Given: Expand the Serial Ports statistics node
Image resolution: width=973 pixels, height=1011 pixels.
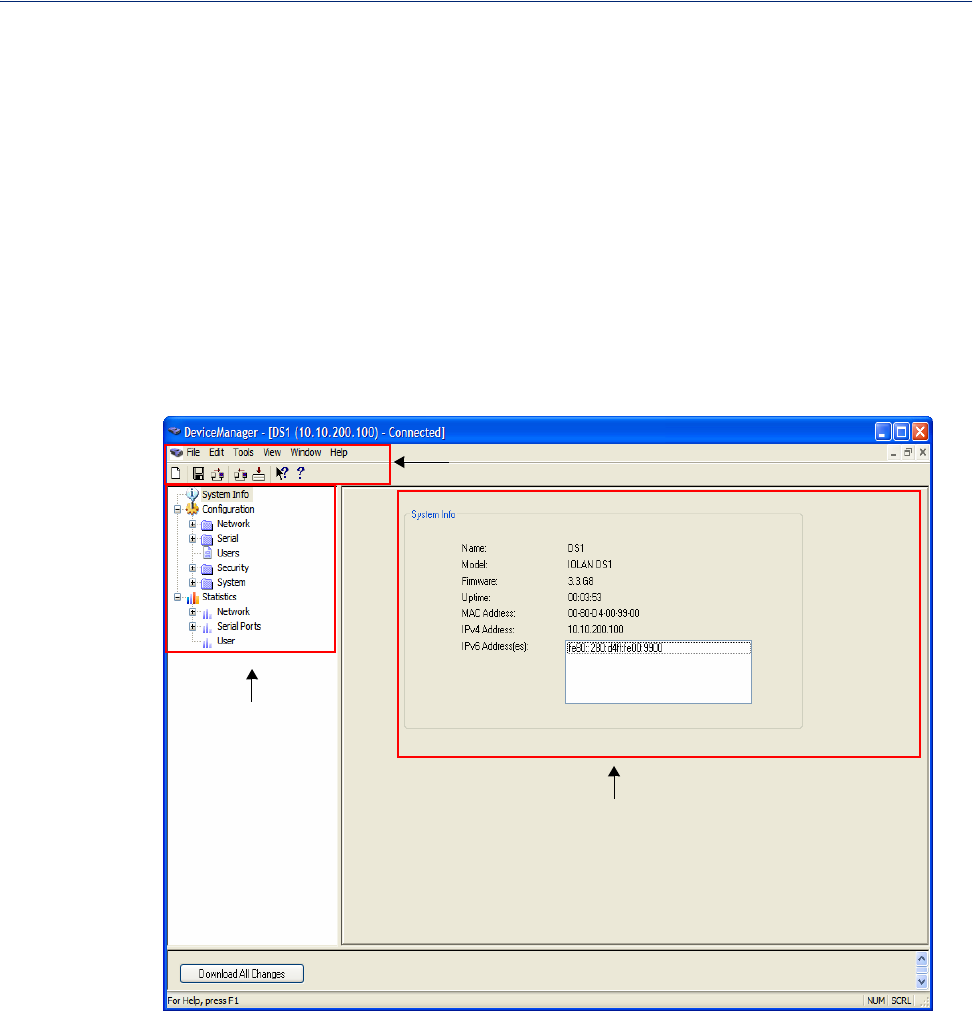Looking at the screenshot, I should [x=192, y=627].
